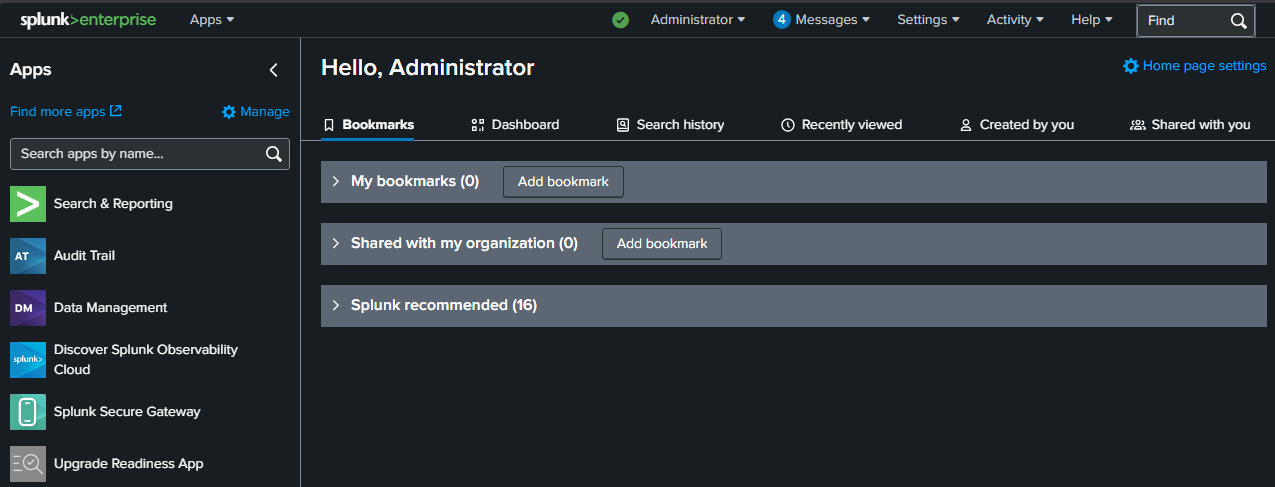Screen dimensions: 1275x487
Task: Open the Administrator menu
Action: coord(698,20)
